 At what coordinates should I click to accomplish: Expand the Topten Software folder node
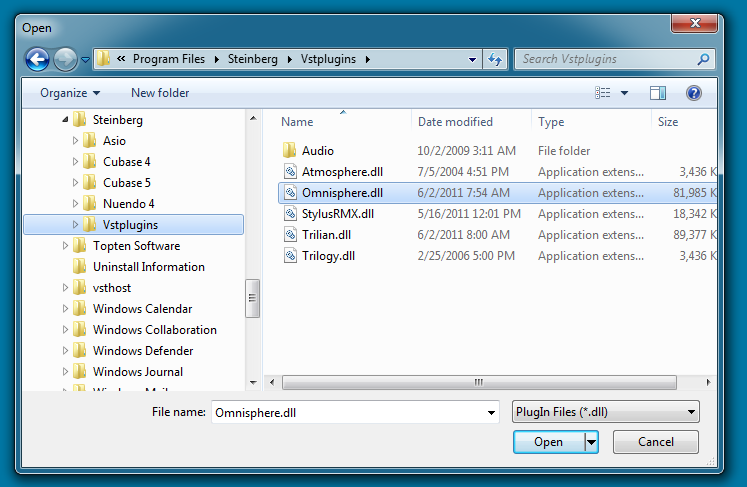point(65,245)
